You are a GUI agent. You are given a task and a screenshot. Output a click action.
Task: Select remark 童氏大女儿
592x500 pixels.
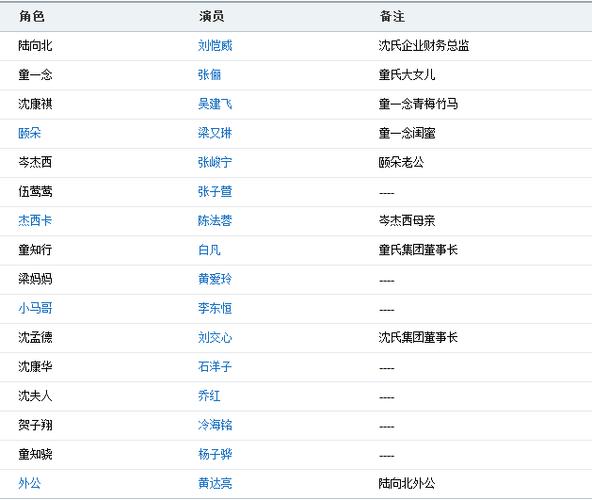pyautogui.click(x=407, y=75)
